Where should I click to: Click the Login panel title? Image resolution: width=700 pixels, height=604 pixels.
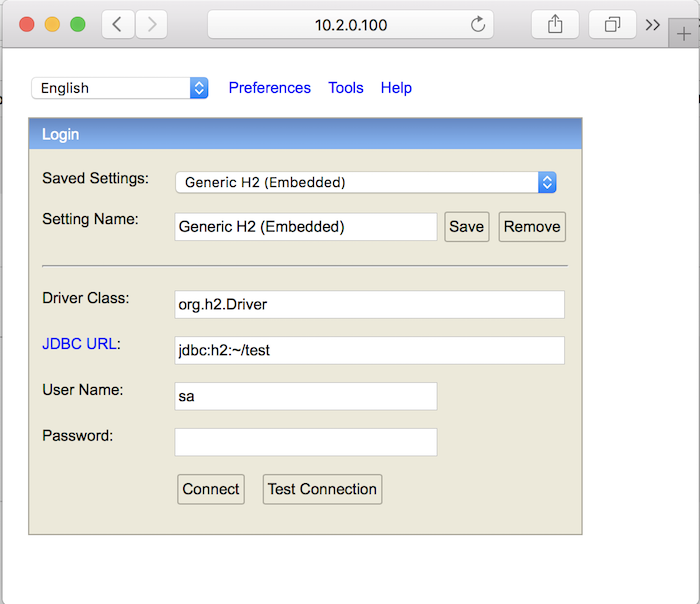coord(60,134)
